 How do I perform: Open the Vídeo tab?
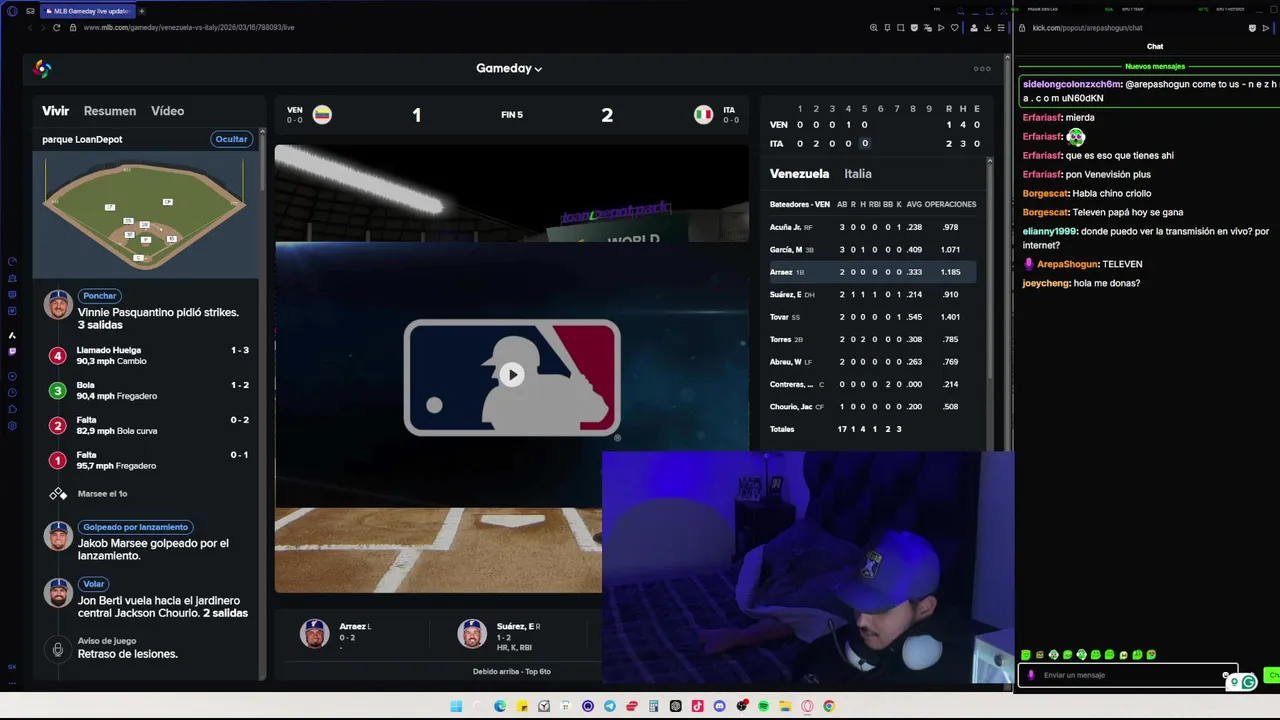click(167, 111)
